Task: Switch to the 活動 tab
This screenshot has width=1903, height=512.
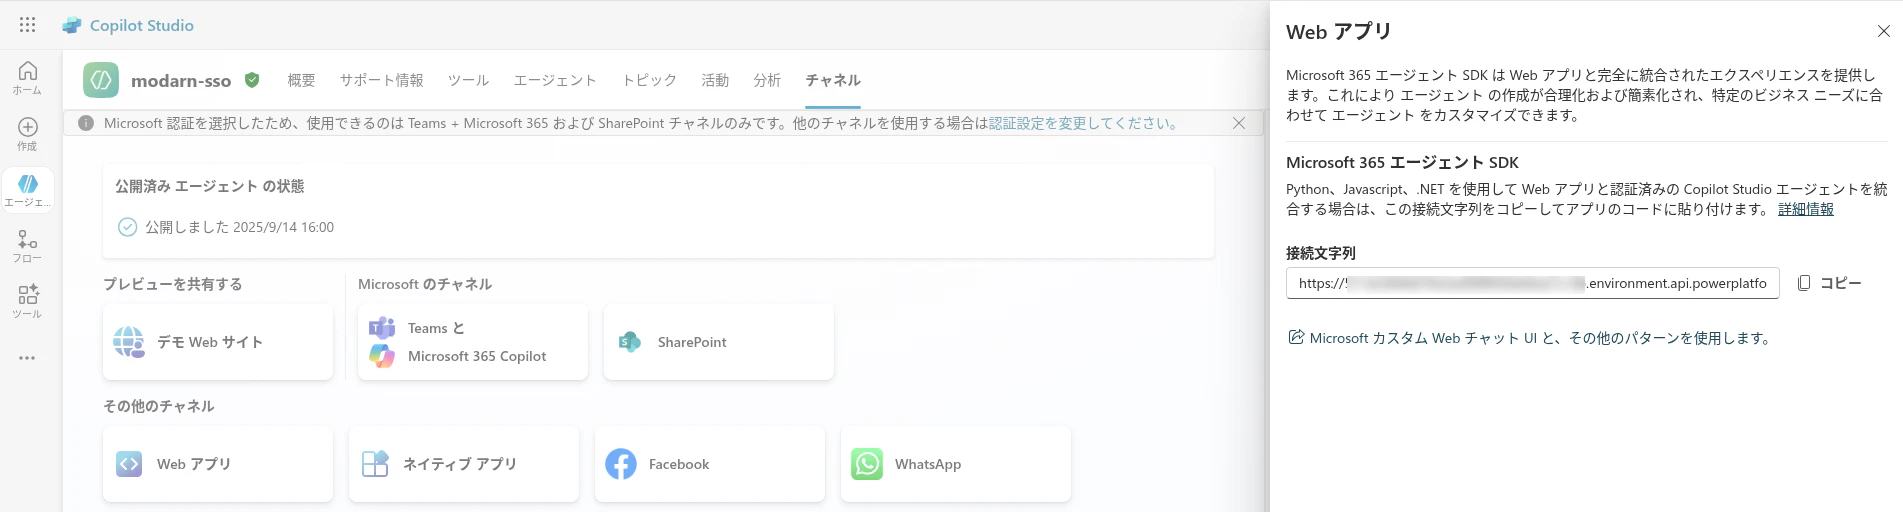Action: pyautogui.click(x=715, y=80)
